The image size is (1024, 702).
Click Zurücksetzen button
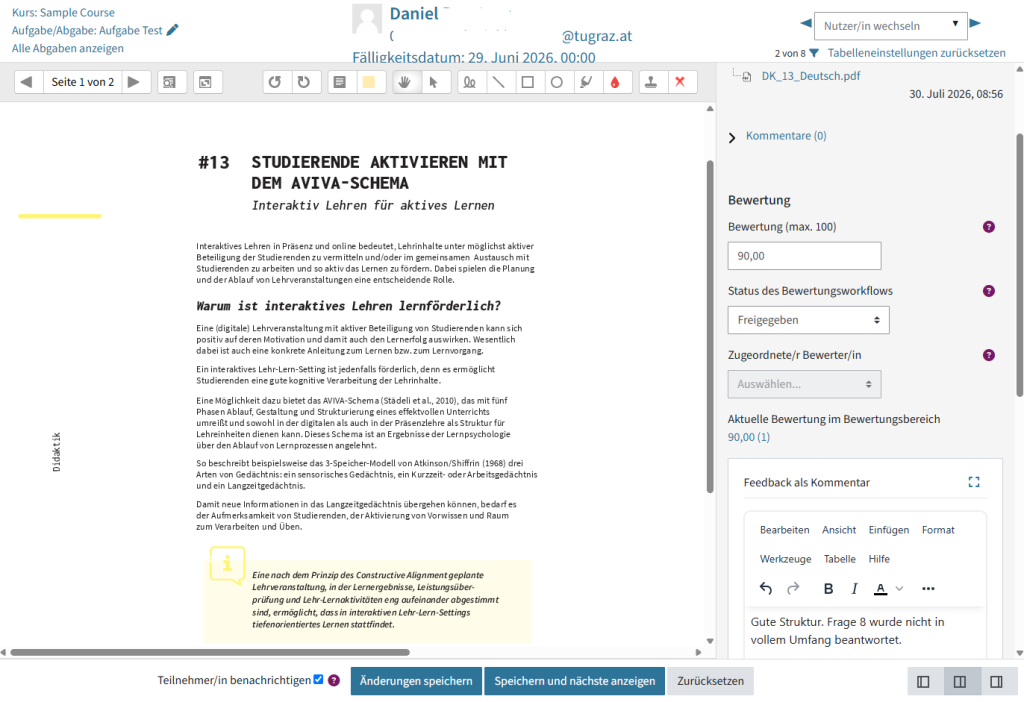tap(710, 681)
